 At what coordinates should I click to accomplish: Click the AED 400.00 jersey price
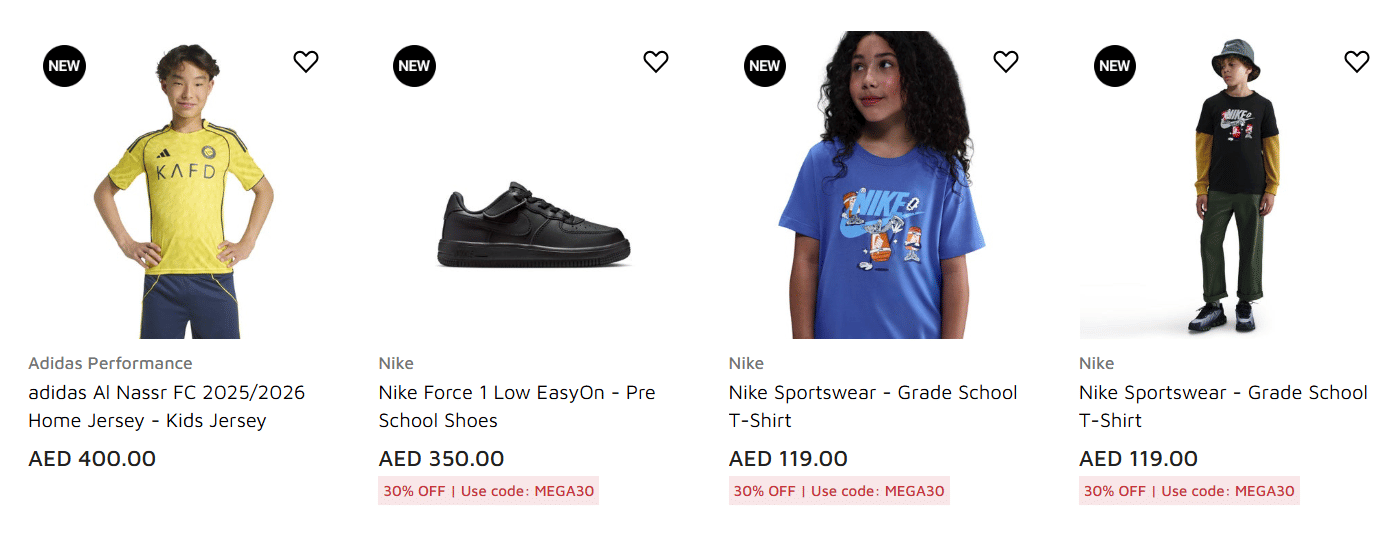92,459
